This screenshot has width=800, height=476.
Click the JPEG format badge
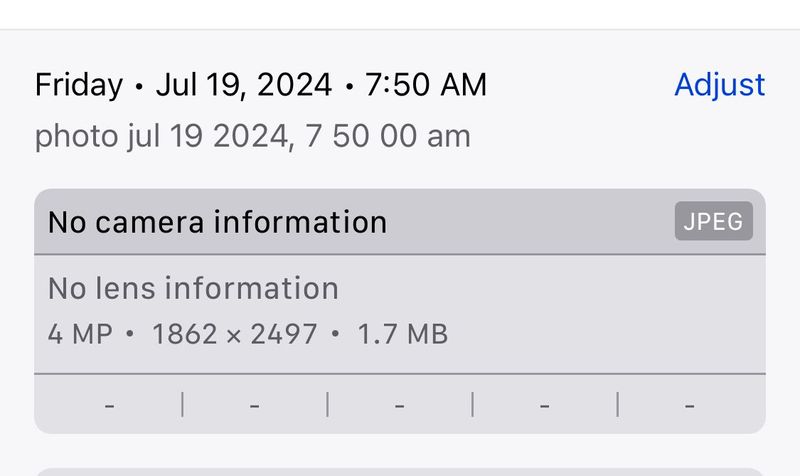click(x=713, y=222)
